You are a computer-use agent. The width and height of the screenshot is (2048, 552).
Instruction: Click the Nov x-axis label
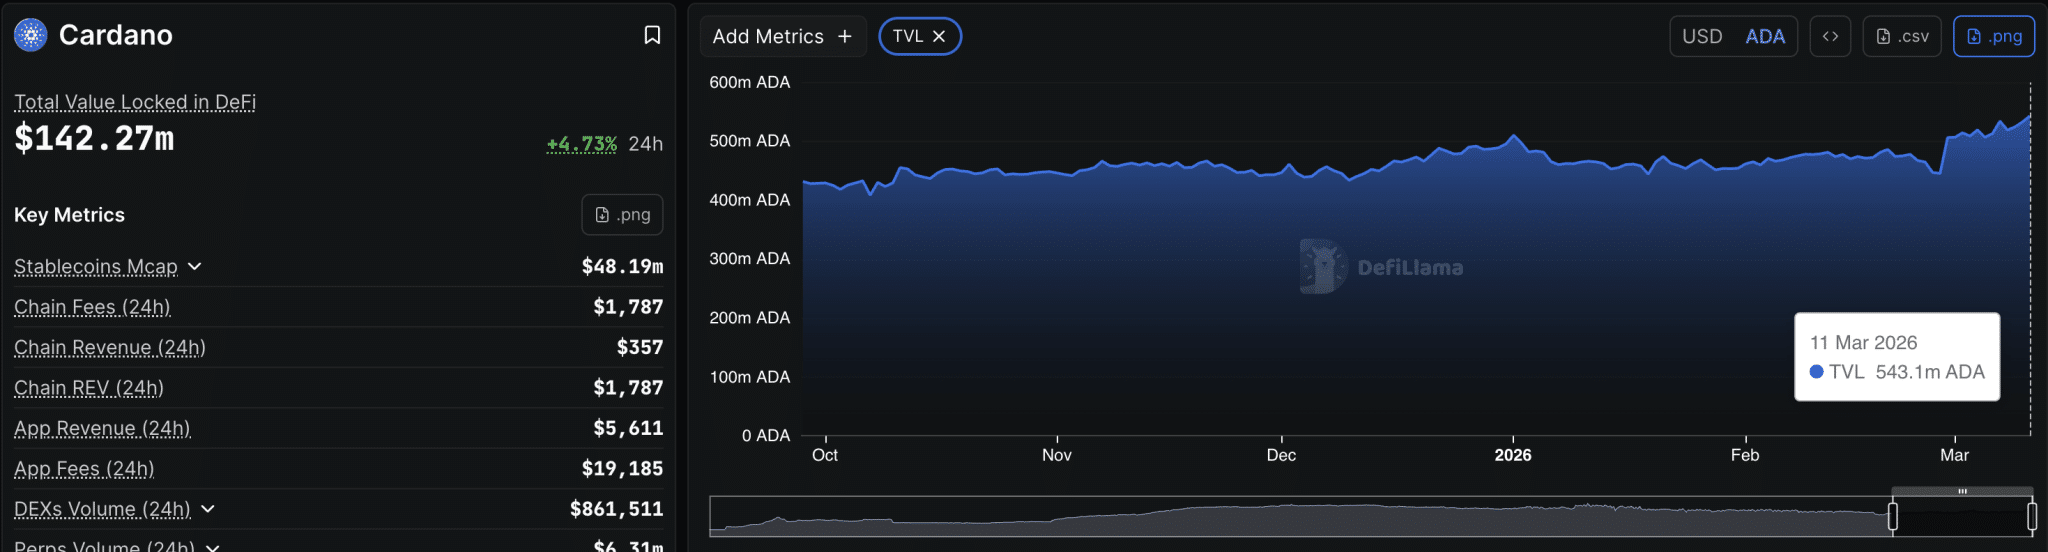[x=1057, y=455]
